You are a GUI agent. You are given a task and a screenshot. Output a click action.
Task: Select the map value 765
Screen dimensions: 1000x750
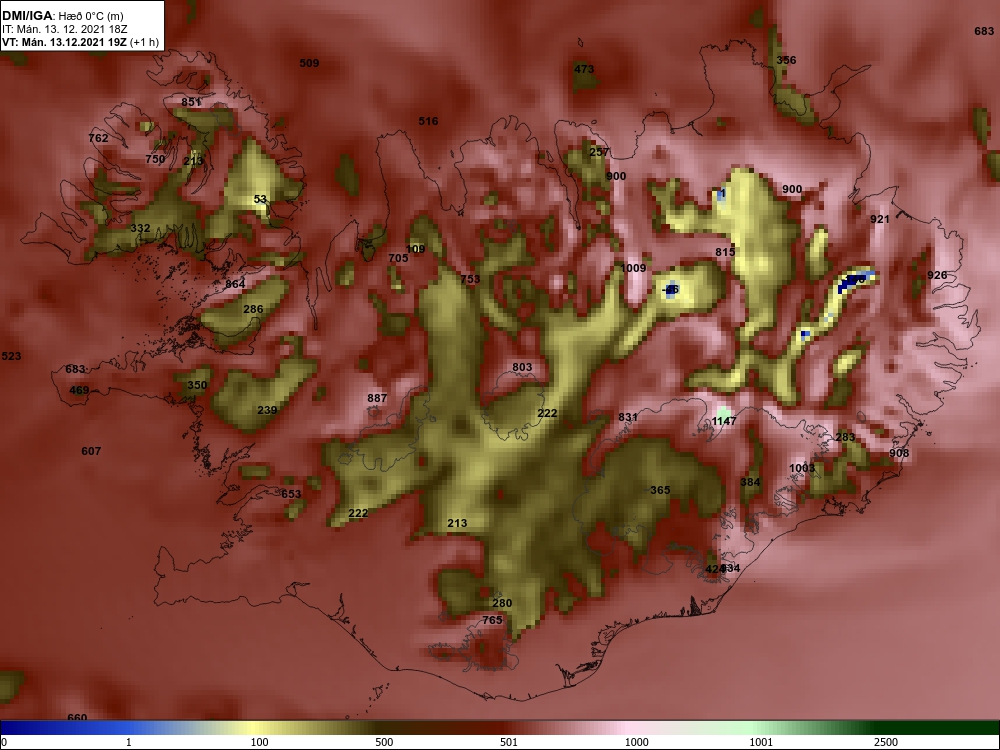[492, 620]
